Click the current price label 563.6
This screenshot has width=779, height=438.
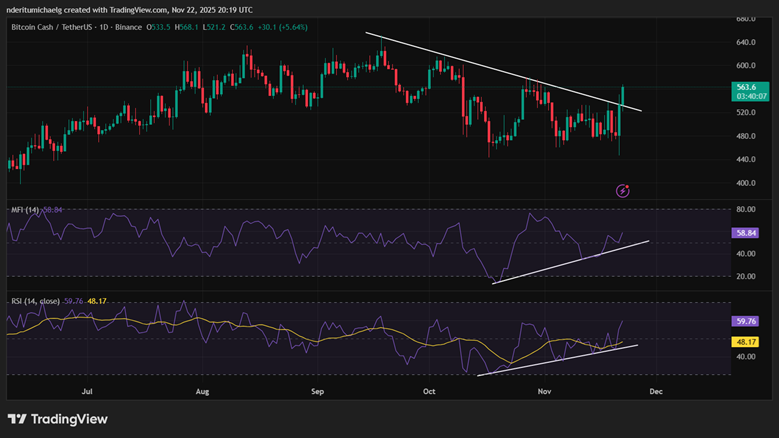pos(749,87)
